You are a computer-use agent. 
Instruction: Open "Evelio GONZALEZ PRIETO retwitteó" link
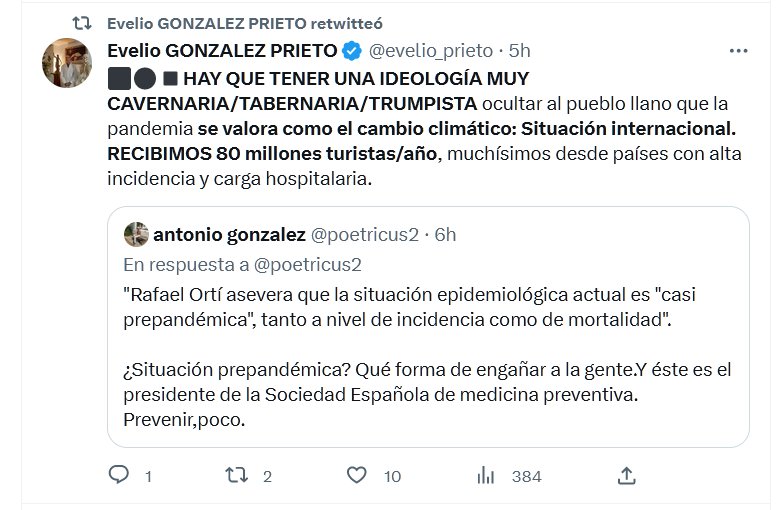pos(244,22)
